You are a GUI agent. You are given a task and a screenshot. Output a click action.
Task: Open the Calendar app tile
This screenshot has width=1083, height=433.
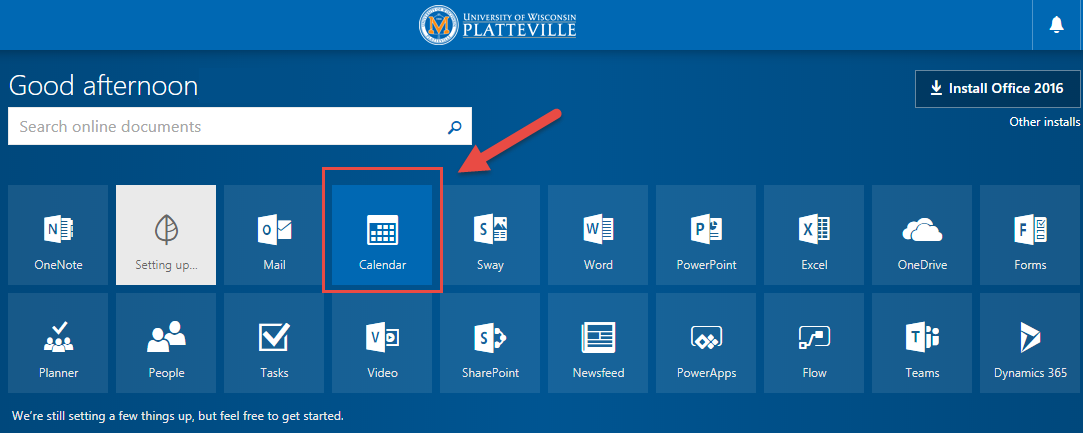coord(382,235)
